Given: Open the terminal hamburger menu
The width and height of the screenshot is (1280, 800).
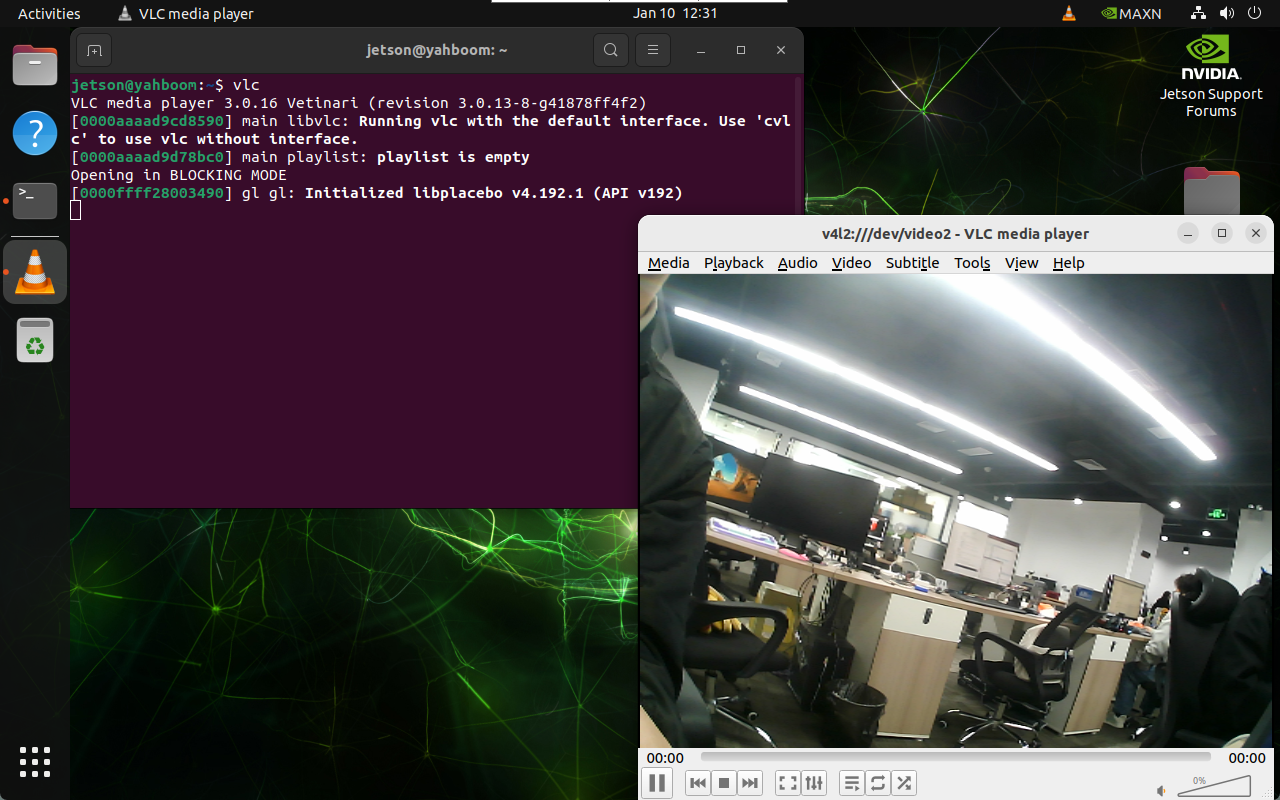Looking at the screenshot, I should pyautogui.click(x=653, y=50).
